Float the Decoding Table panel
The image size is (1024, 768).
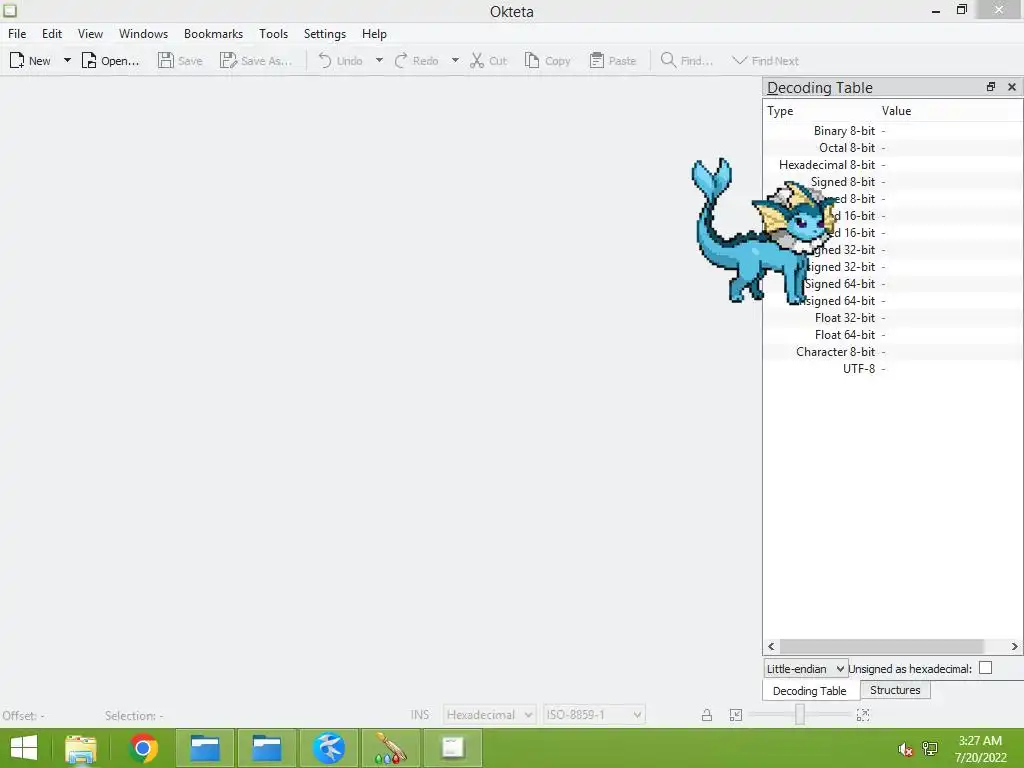click(x=991, y=87)
